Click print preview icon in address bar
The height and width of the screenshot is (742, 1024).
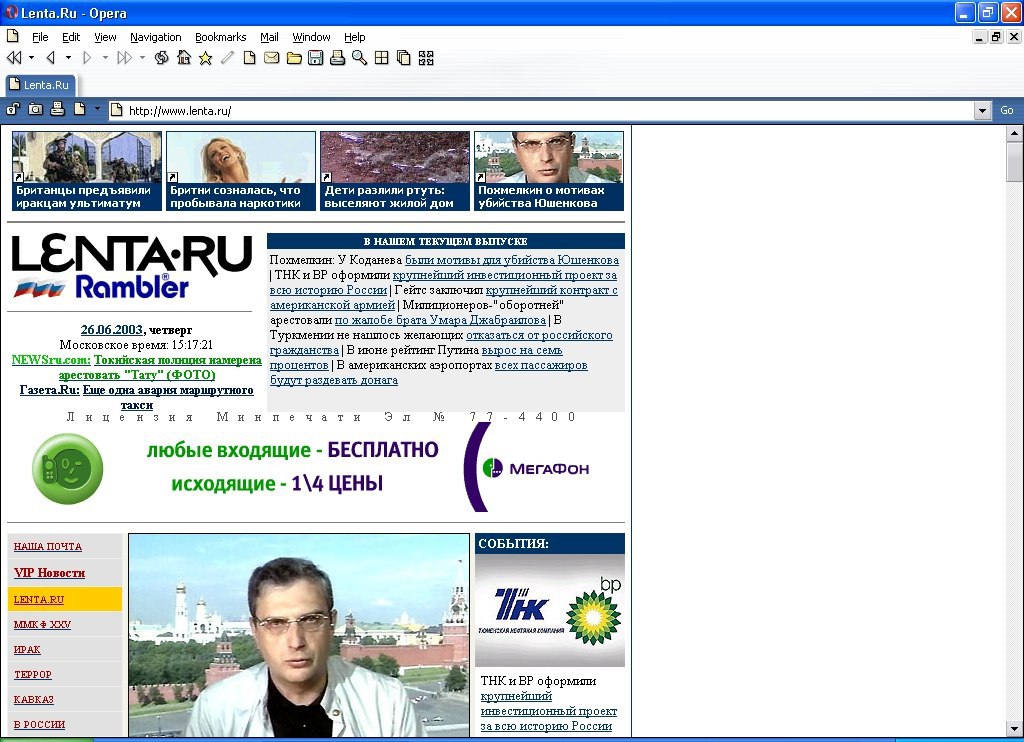click(x=57, y=109)
